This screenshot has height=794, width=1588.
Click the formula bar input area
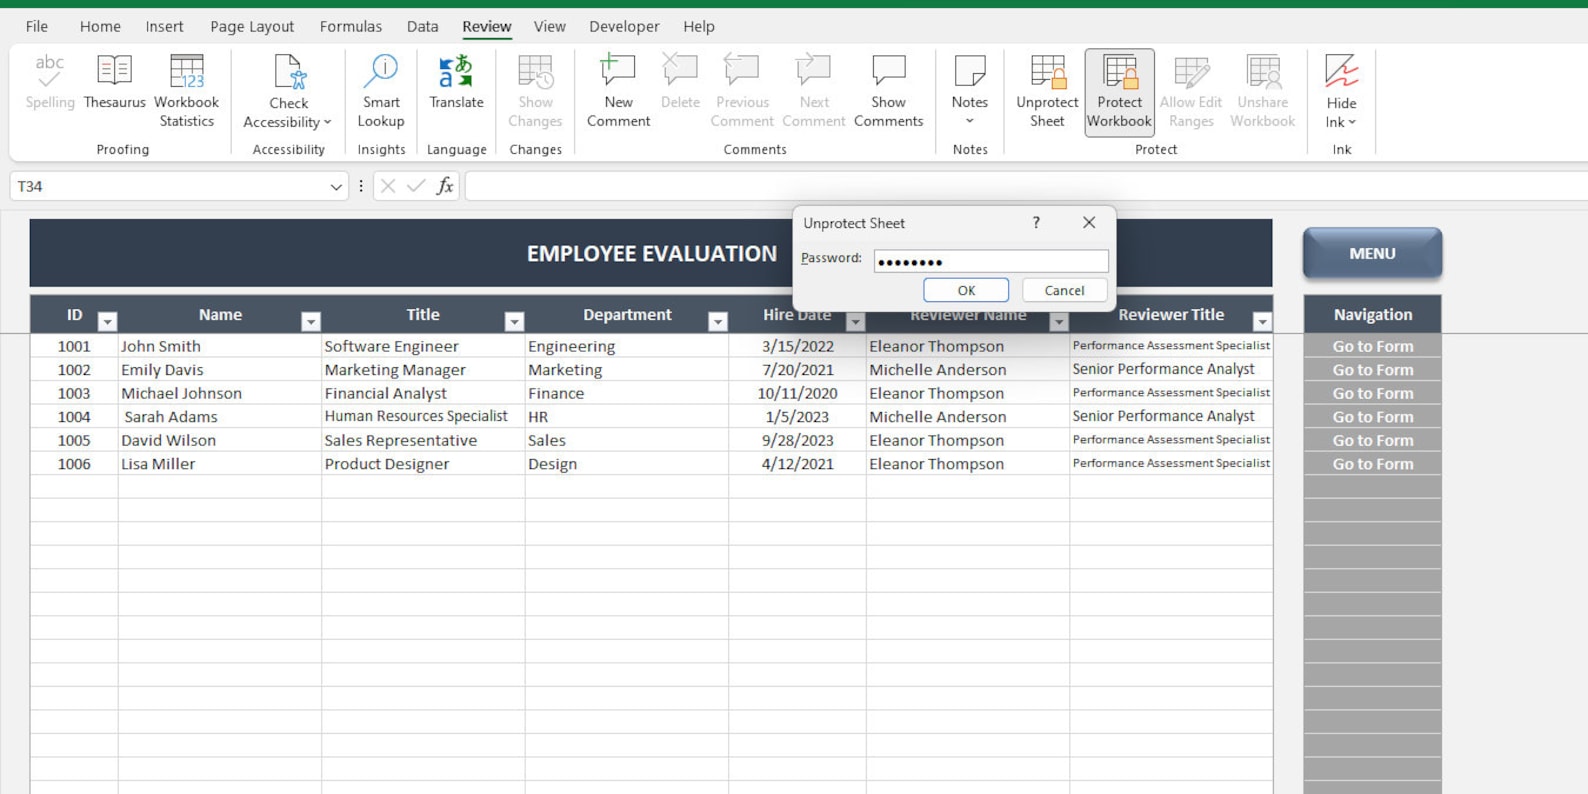coord(1026,186)
